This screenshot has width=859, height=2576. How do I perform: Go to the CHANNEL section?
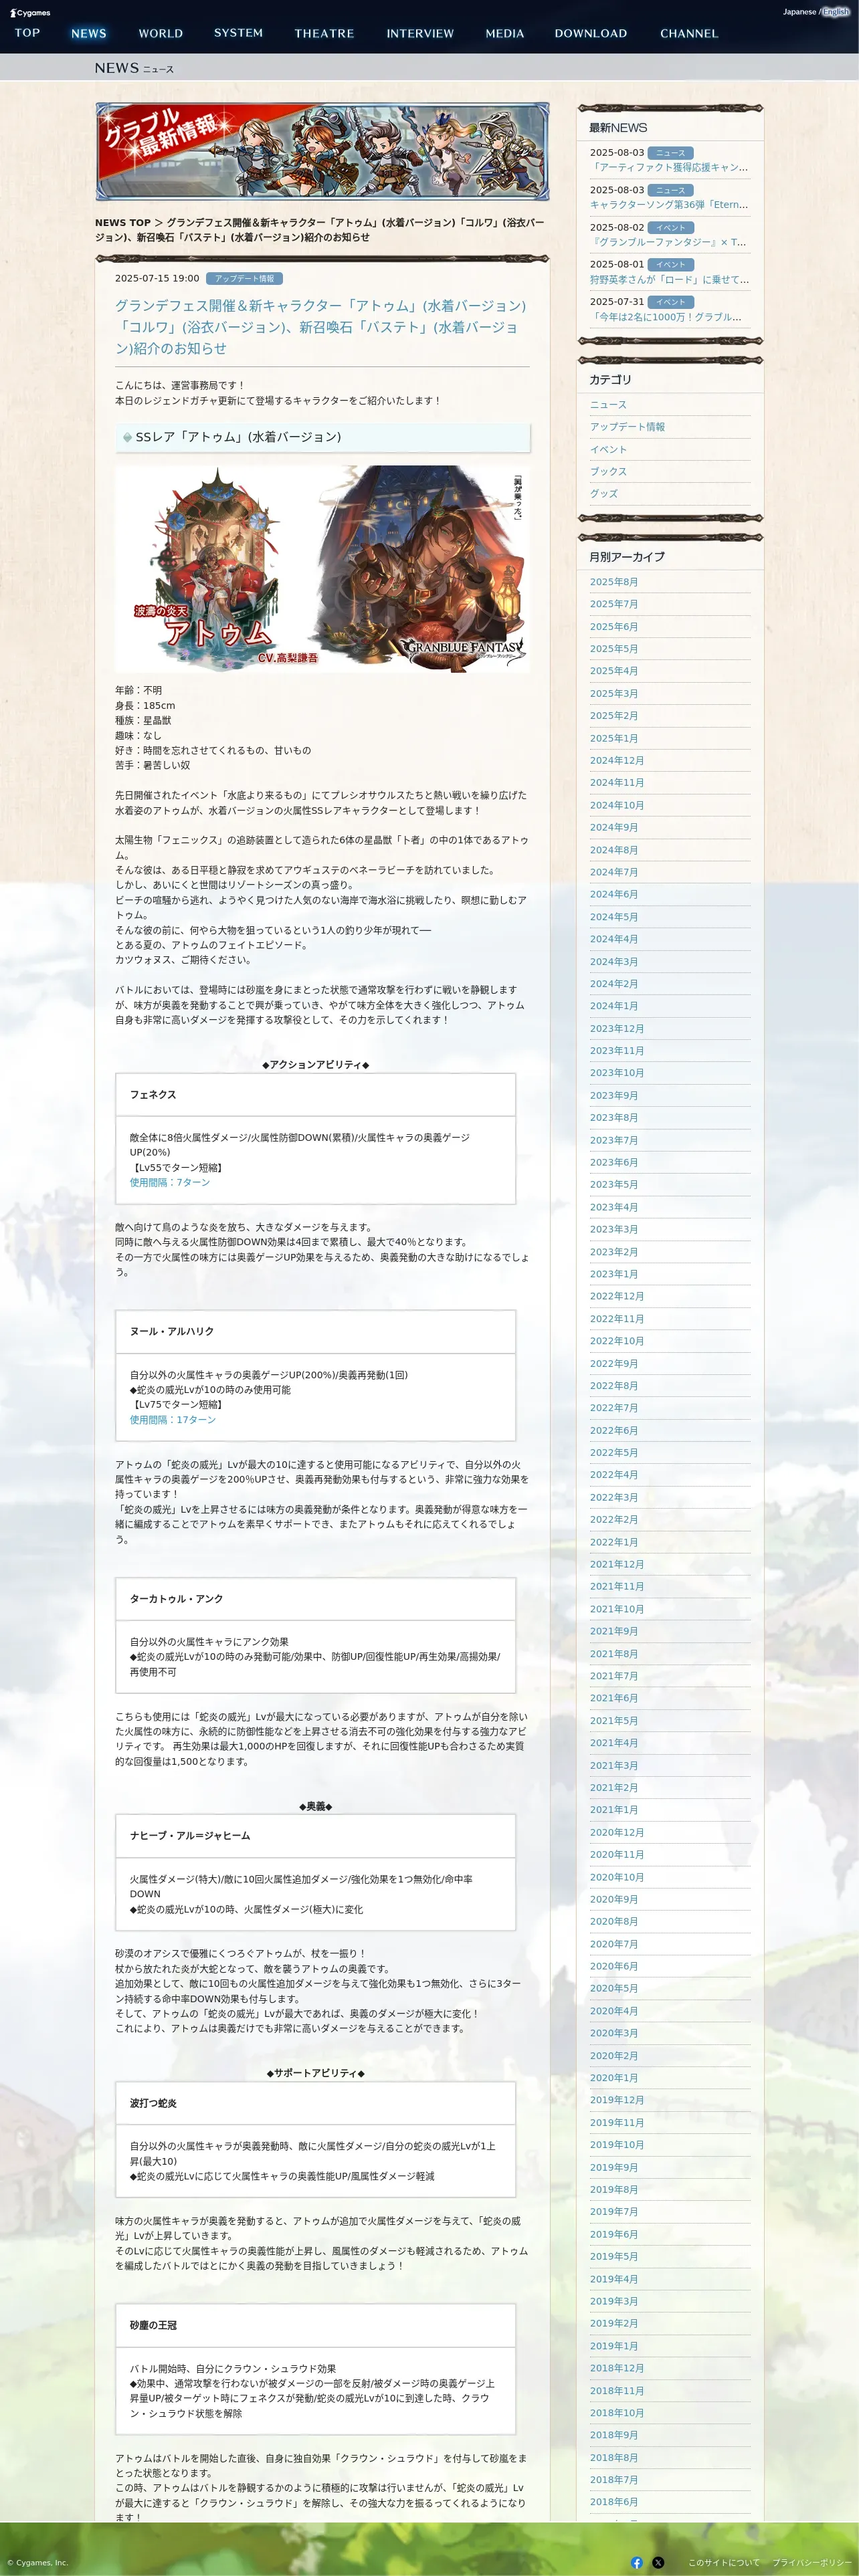click(689, 33)
